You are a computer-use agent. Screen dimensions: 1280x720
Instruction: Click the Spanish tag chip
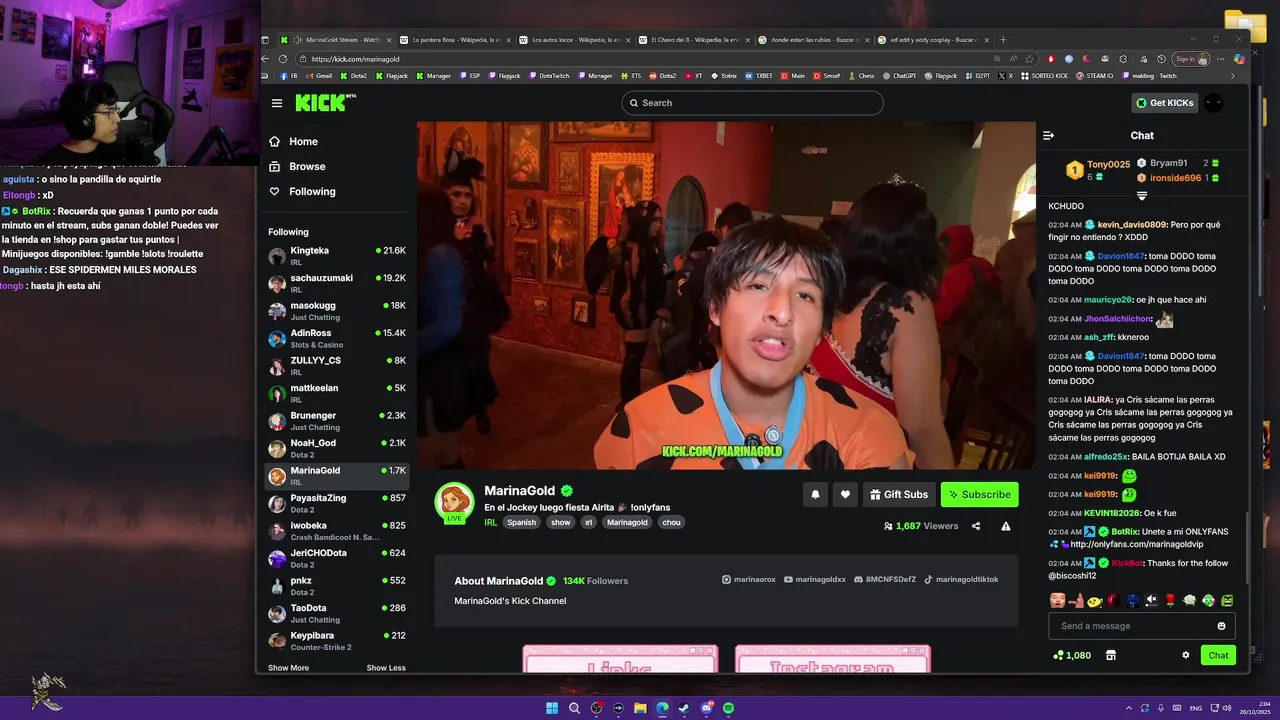click(x=521, y=522)
